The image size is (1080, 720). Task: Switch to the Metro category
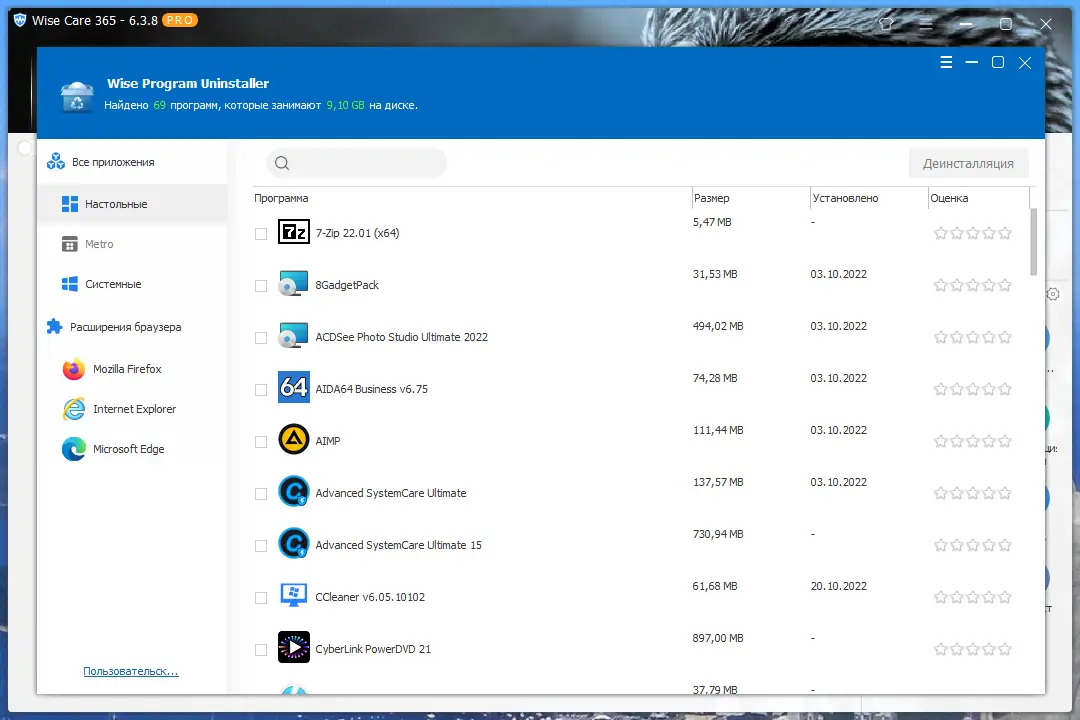(132, 244)
